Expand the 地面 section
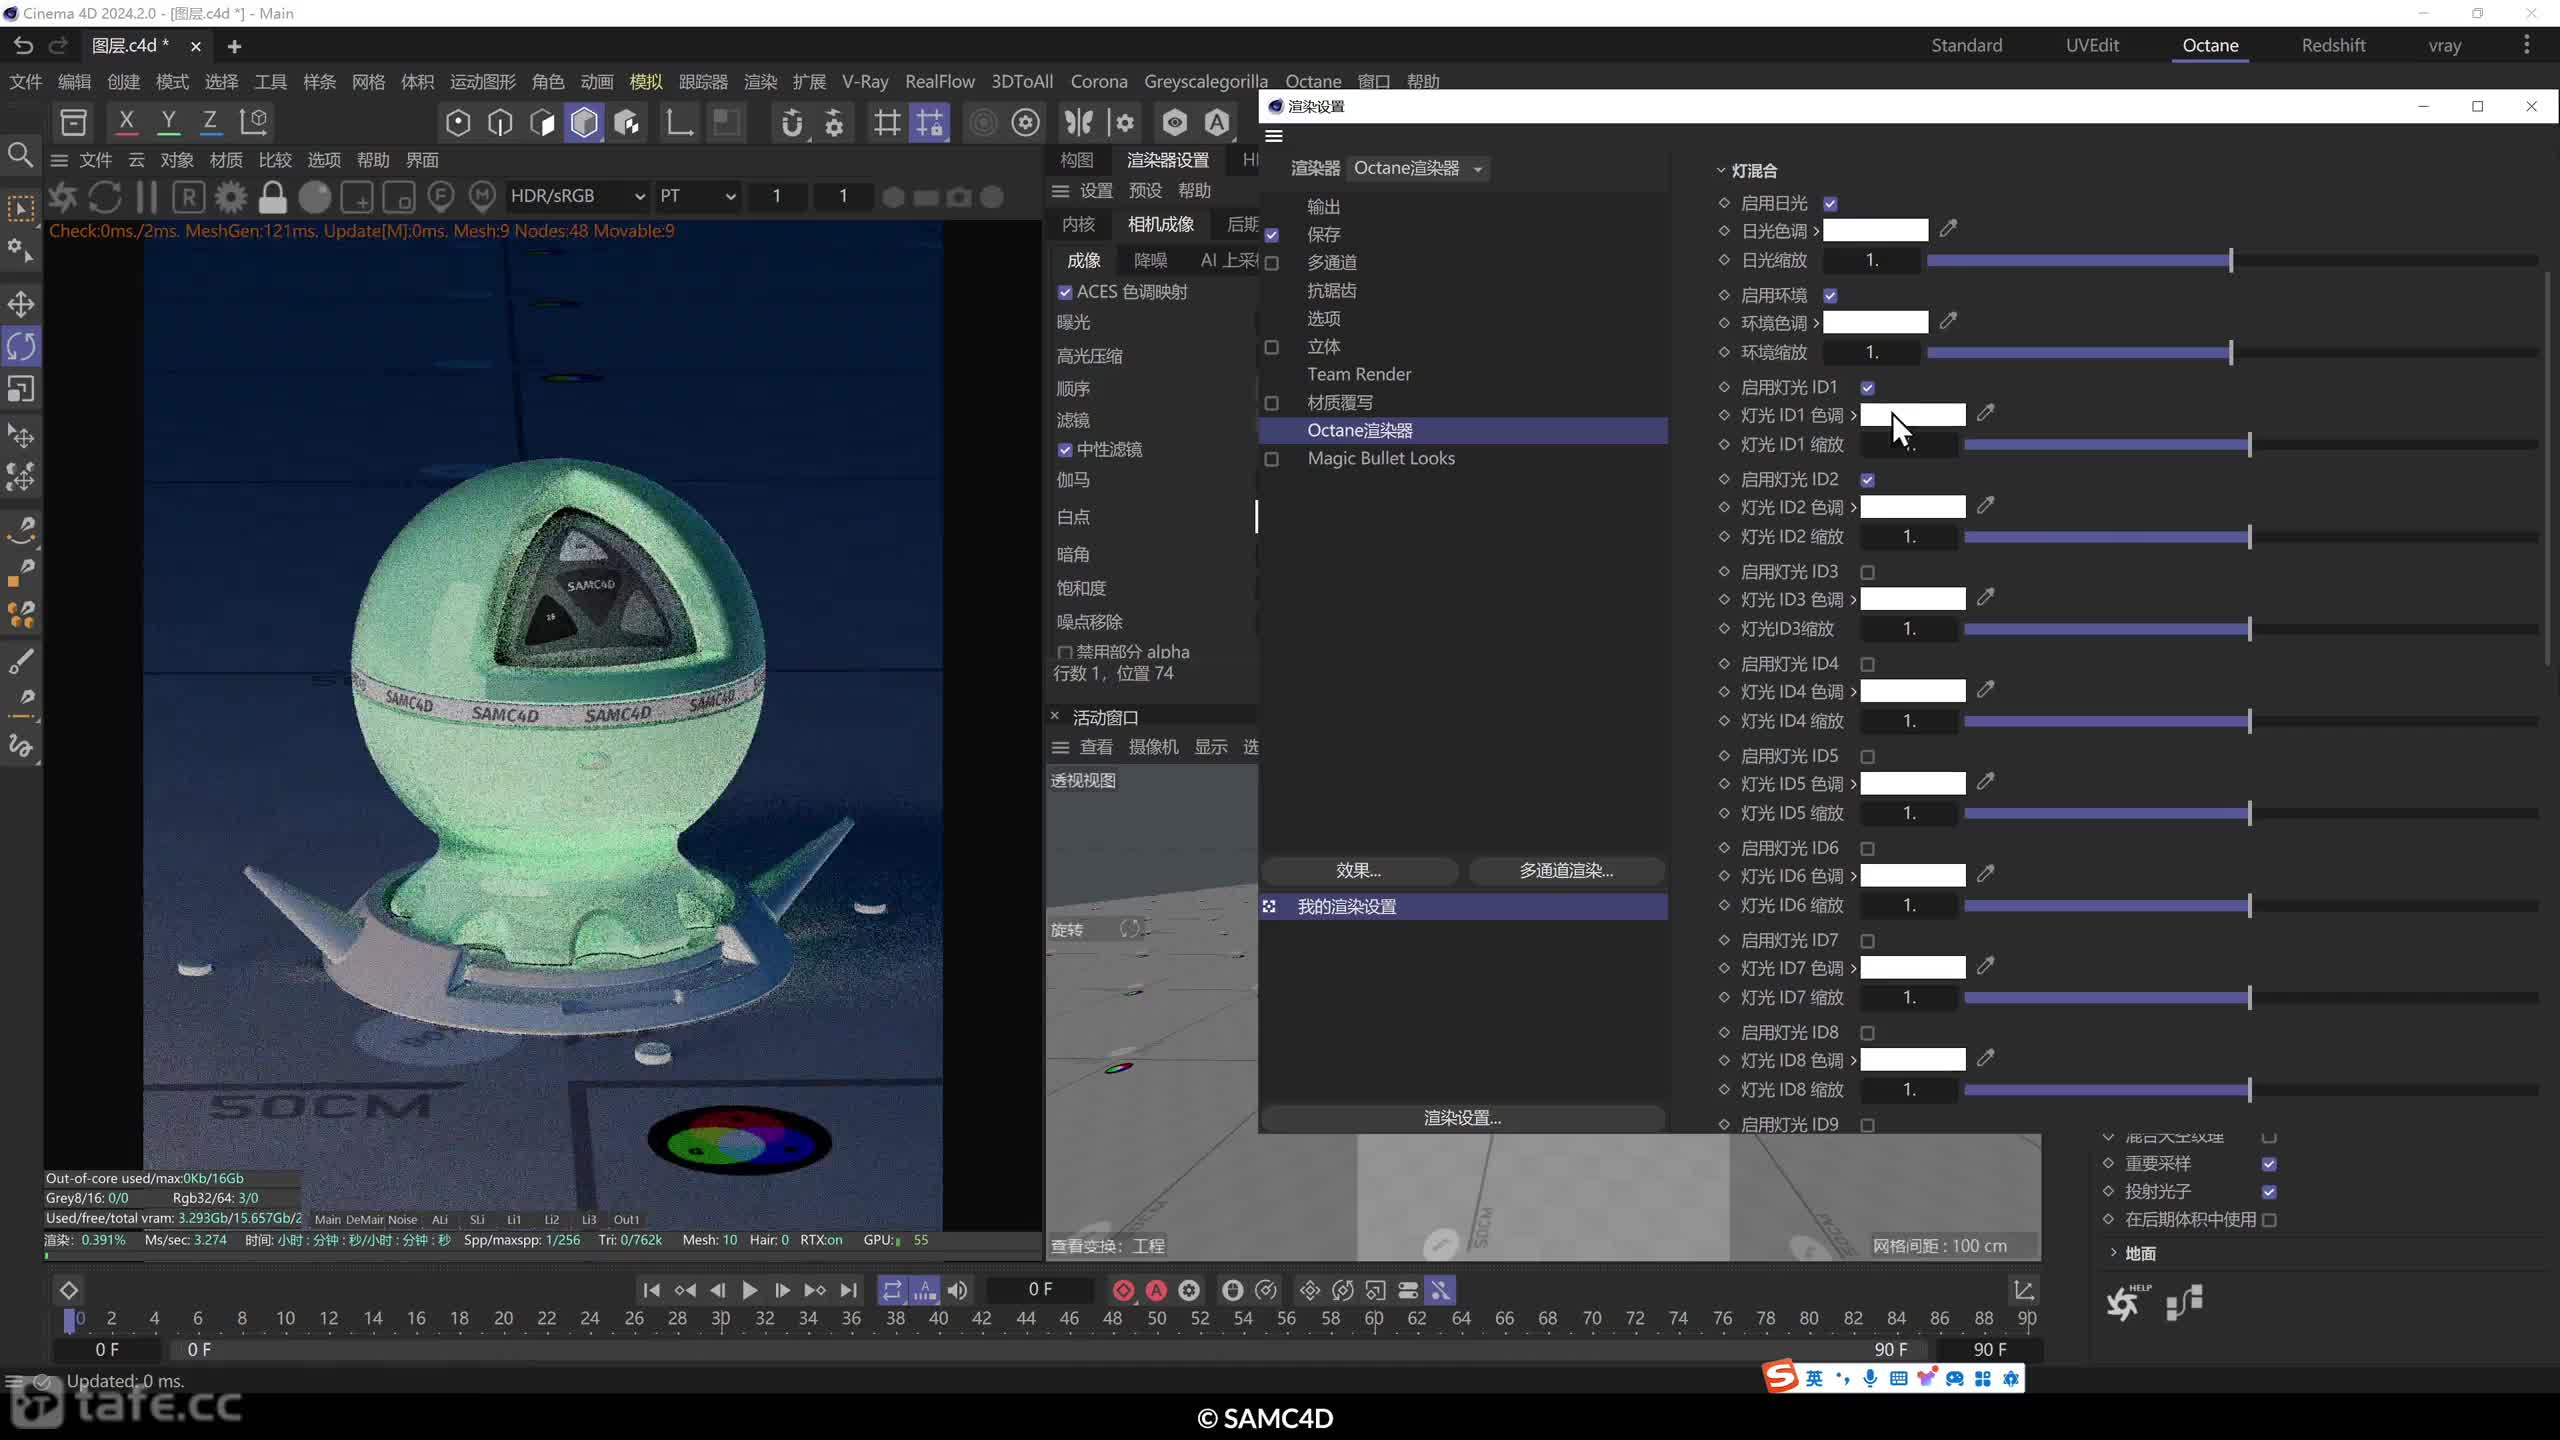This screenshot has height=1440, width=2560. tap(2113, 1253)
